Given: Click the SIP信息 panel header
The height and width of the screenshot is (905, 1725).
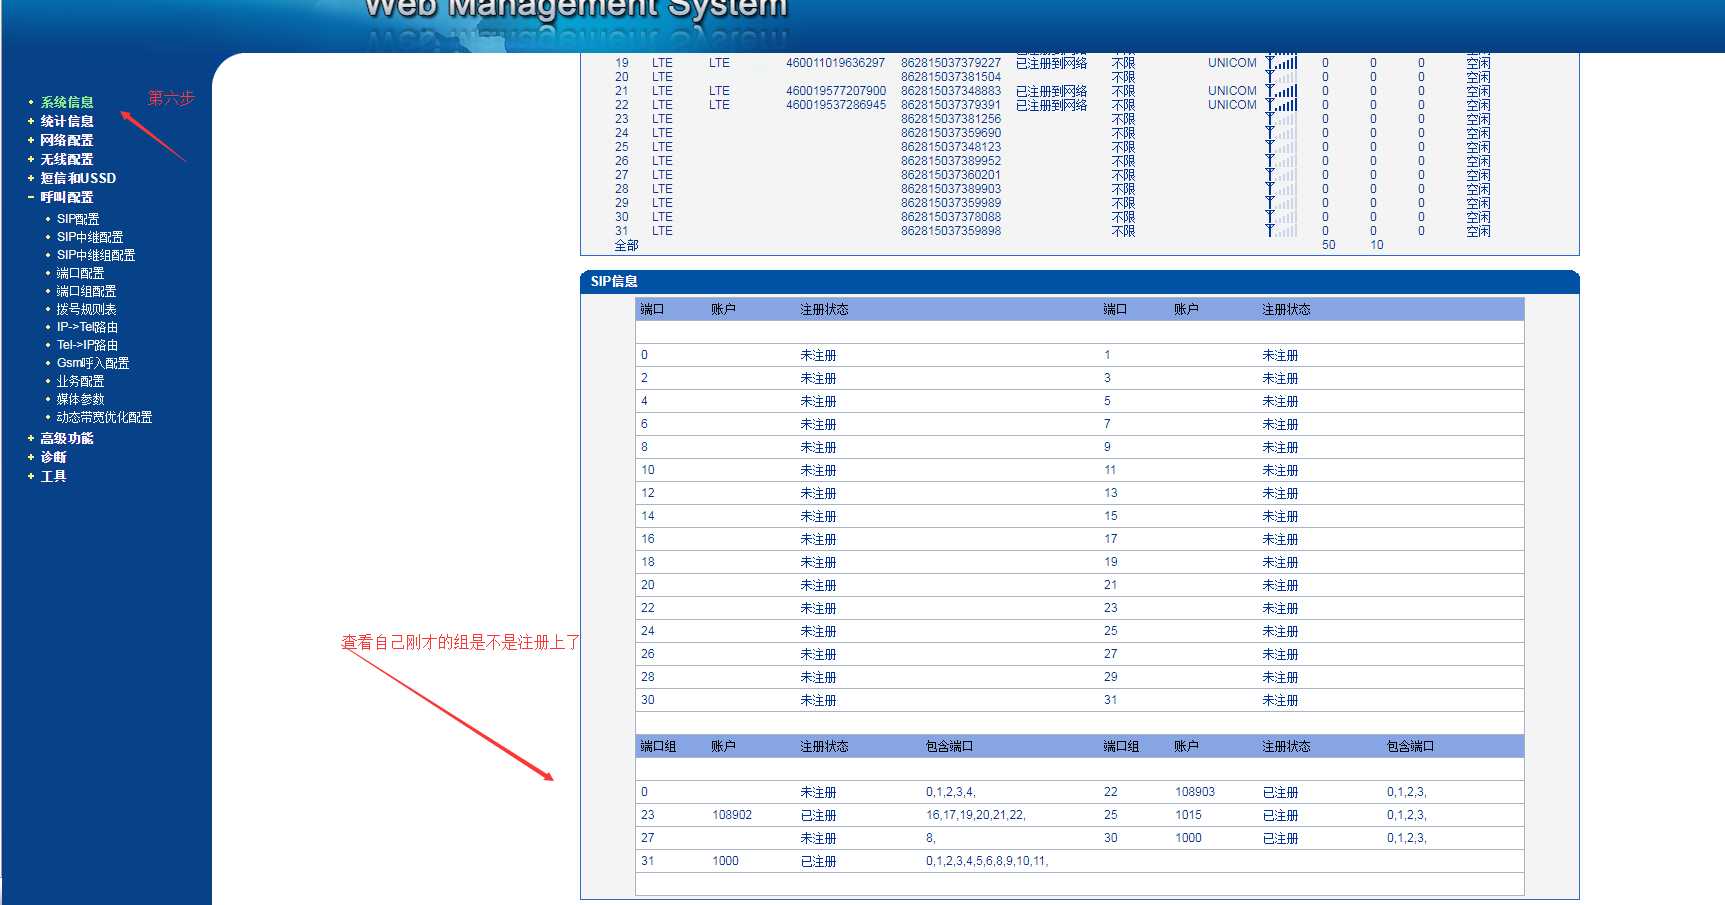Looking at the screenshot, I should click(1079, 282).
